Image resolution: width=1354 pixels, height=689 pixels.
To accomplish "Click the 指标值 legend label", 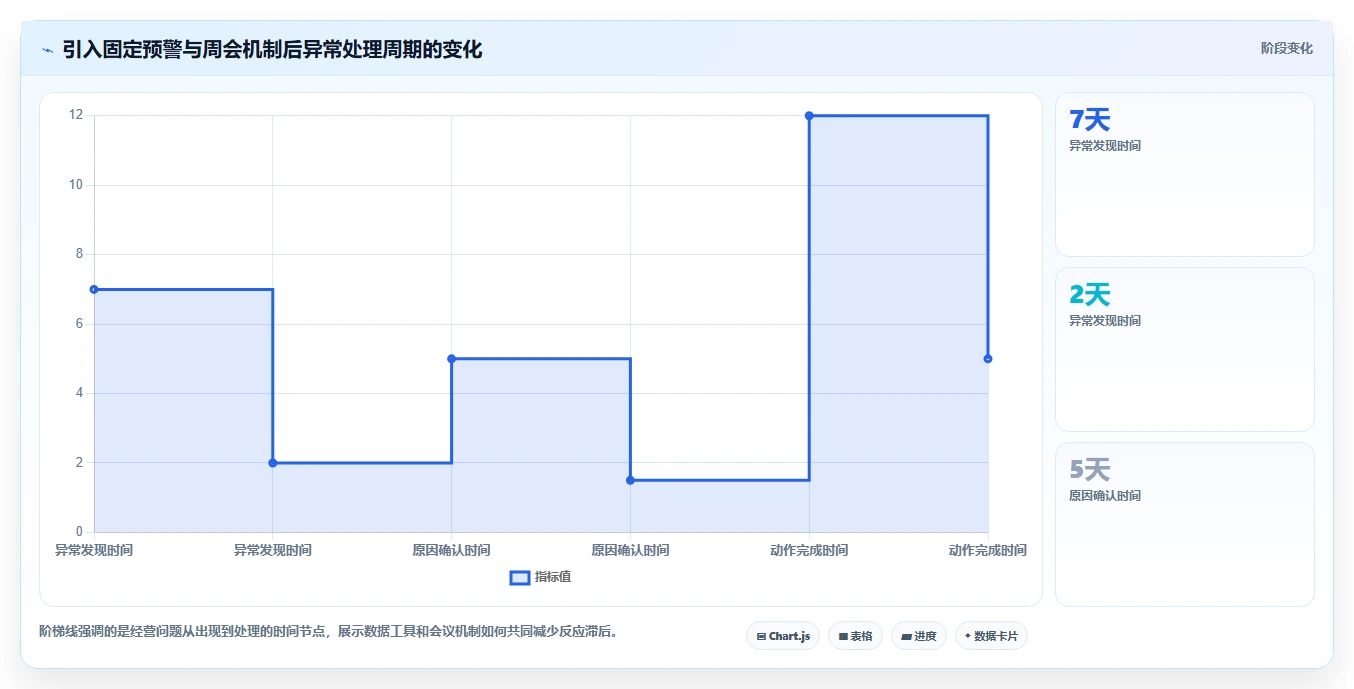I will (553, 578).
